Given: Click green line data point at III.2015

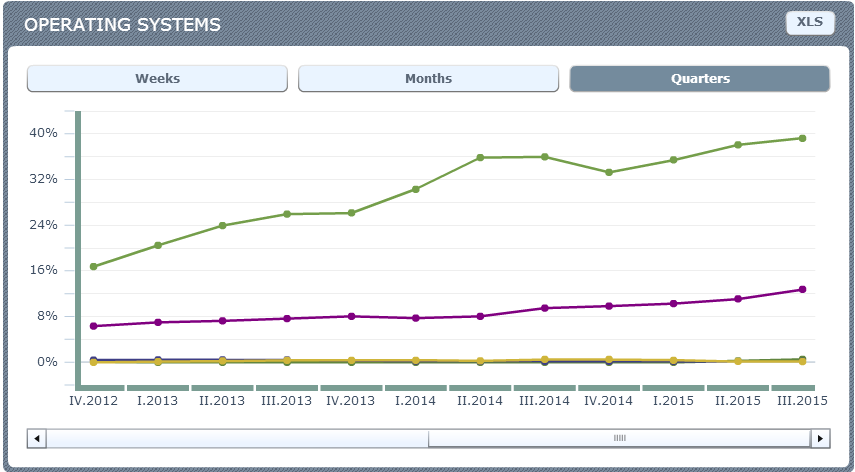Looking at the screenshot, I should point(802,138).
